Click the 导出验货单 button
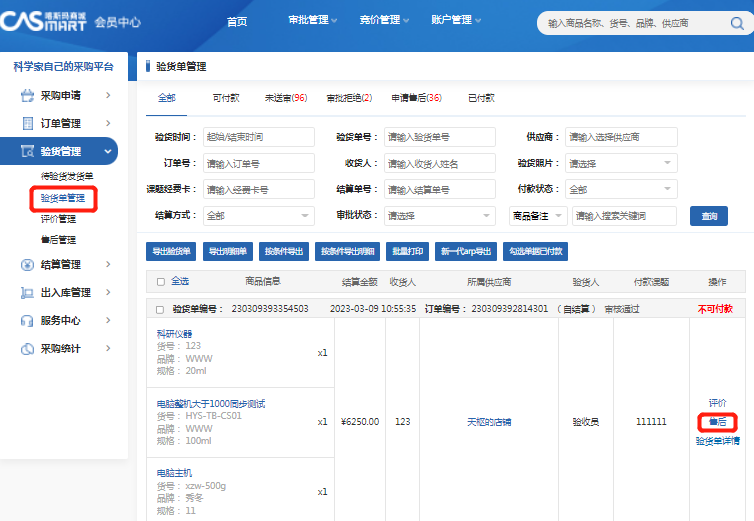 (171, 252)
